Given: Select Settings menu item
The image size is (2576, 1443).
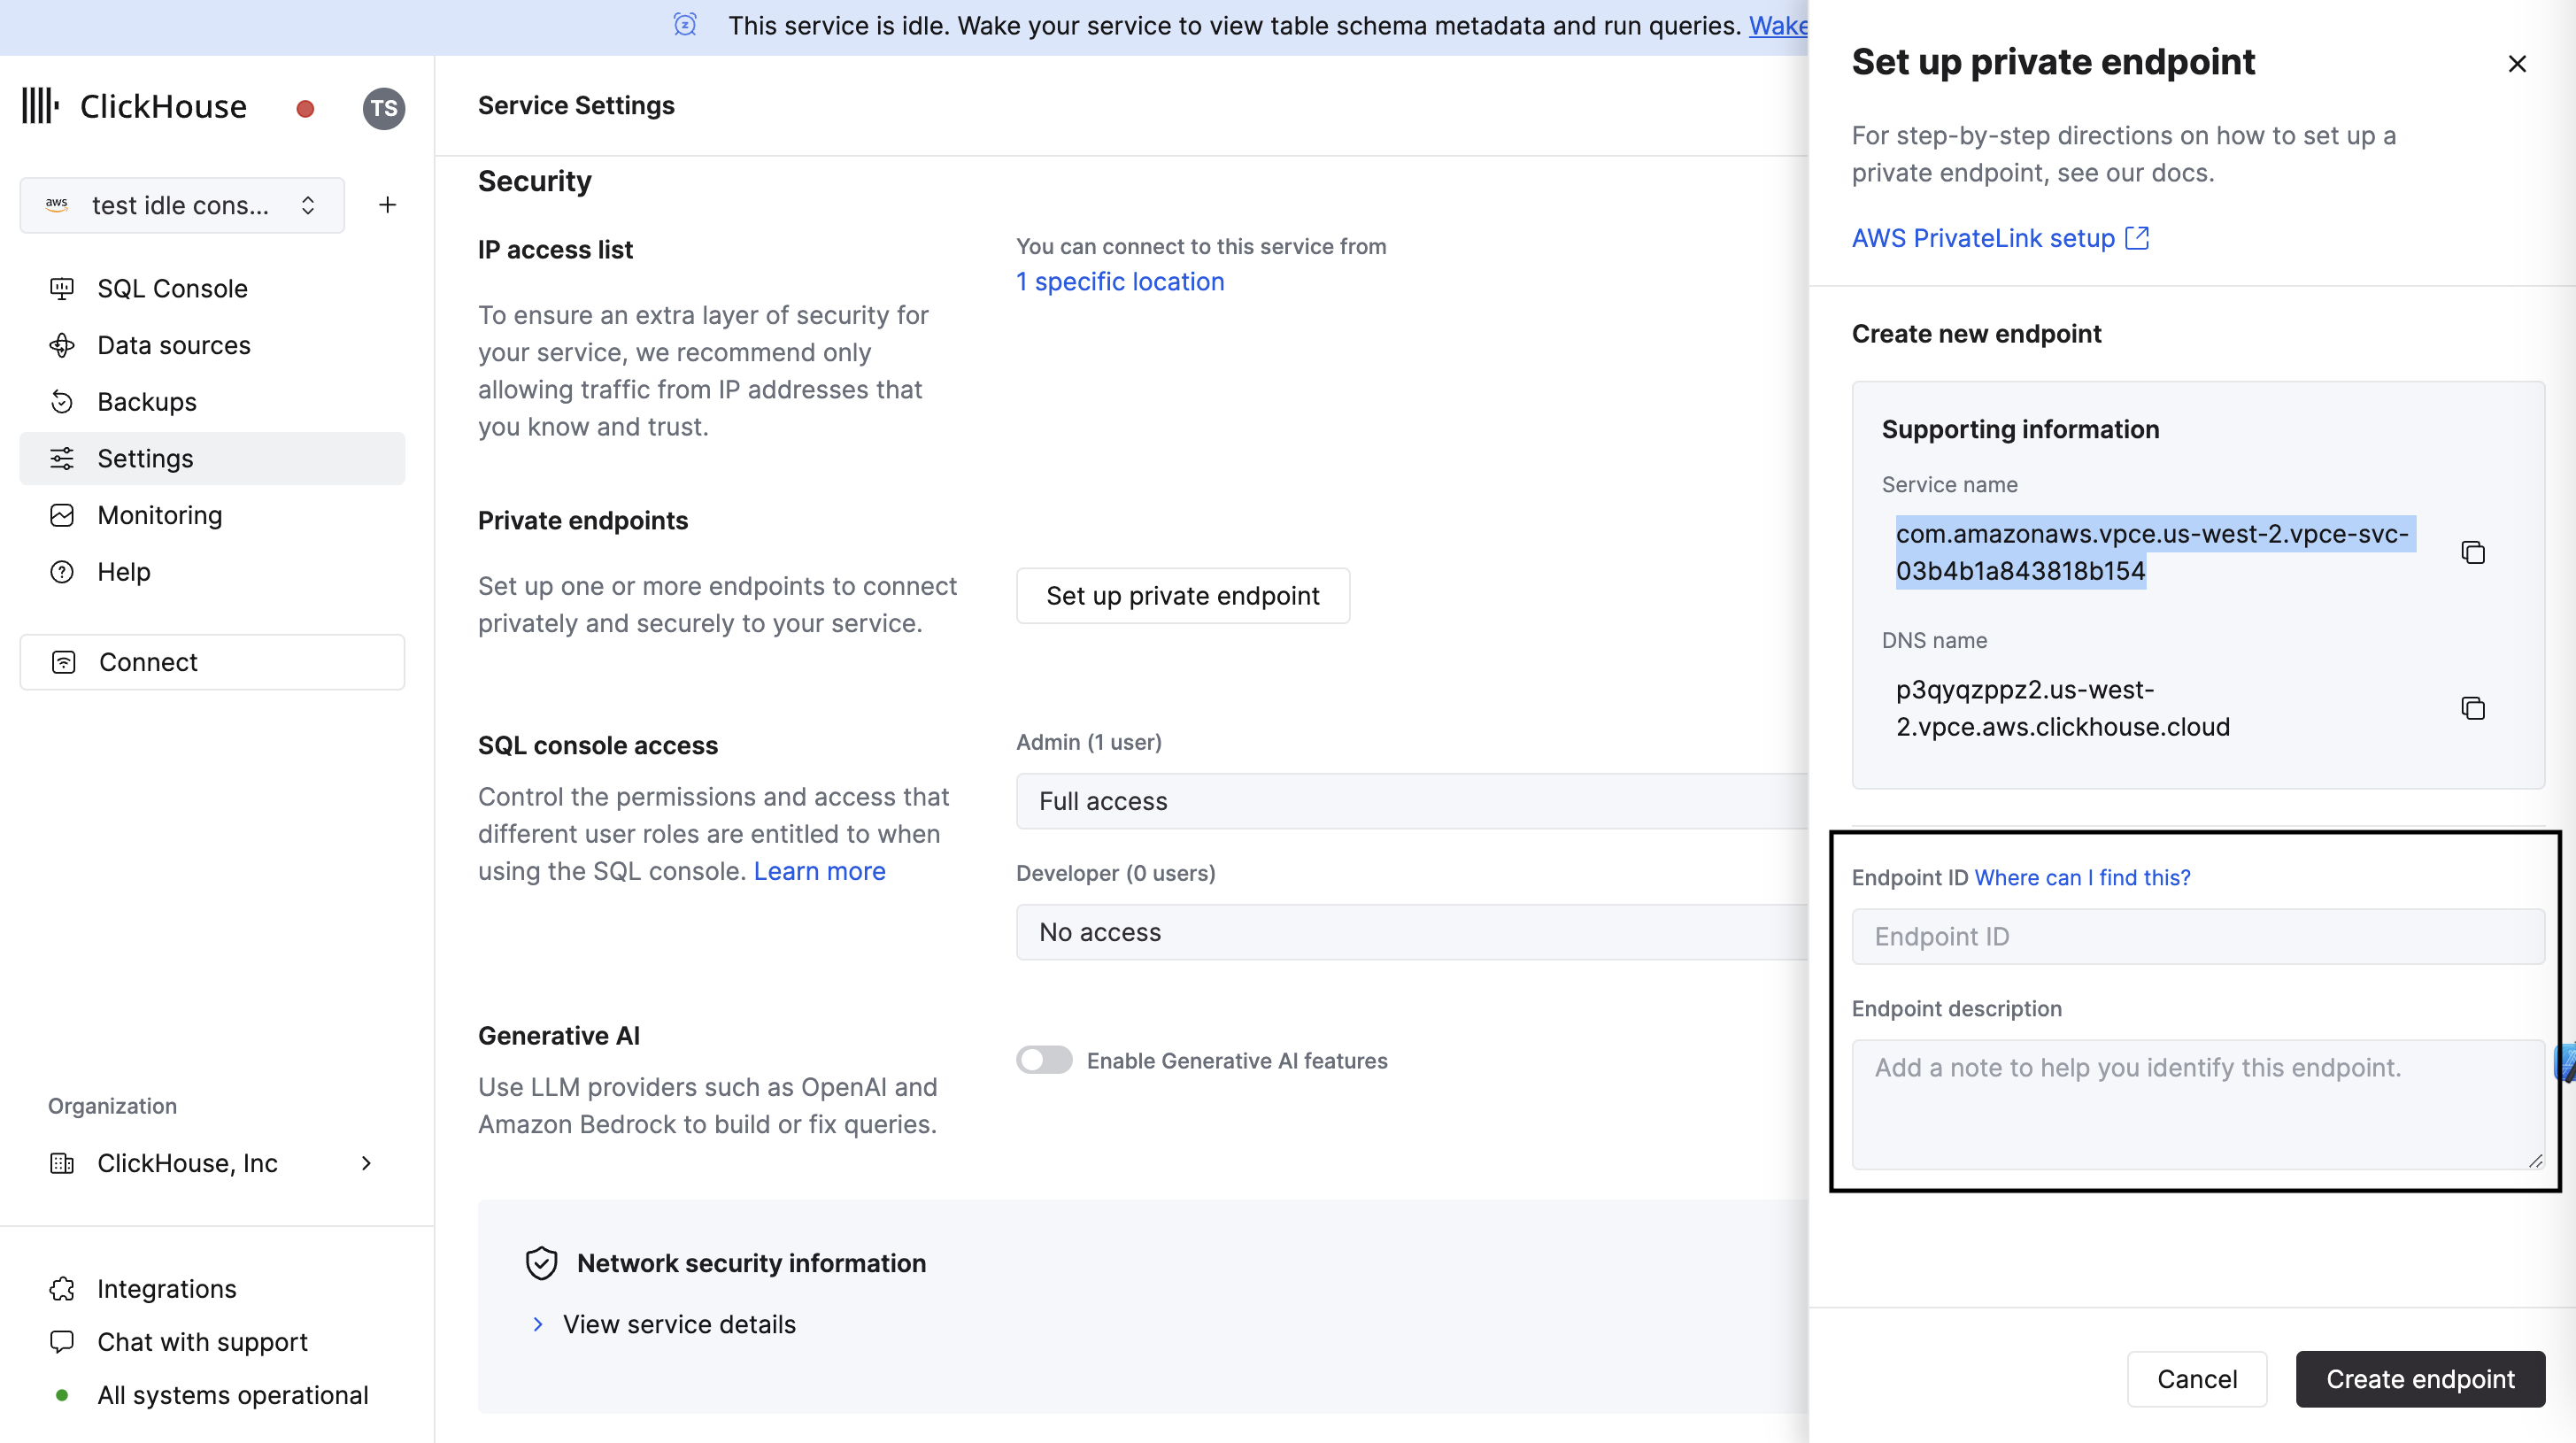Looking at the screenshot, I should coord(212,458).
